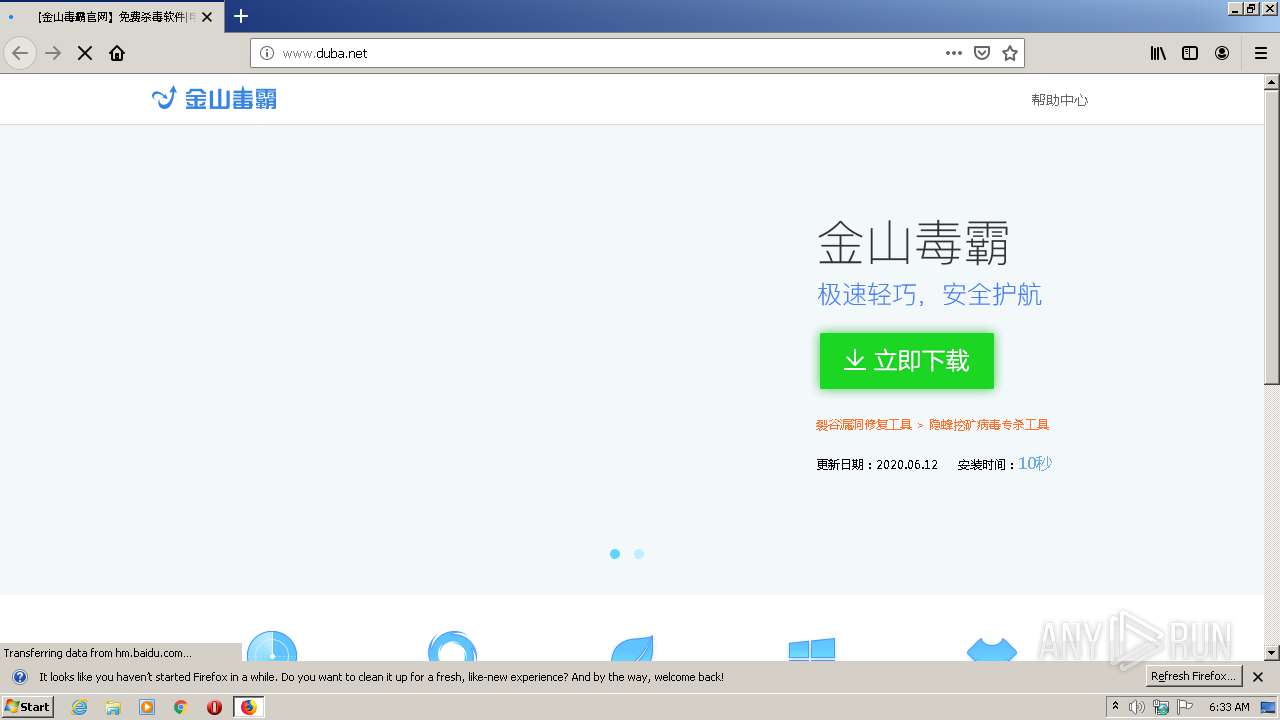Screen dimensions: 1280x720
Task: Click the 更新日期：2020.06.12 text
Action: (x=877, y=465)
